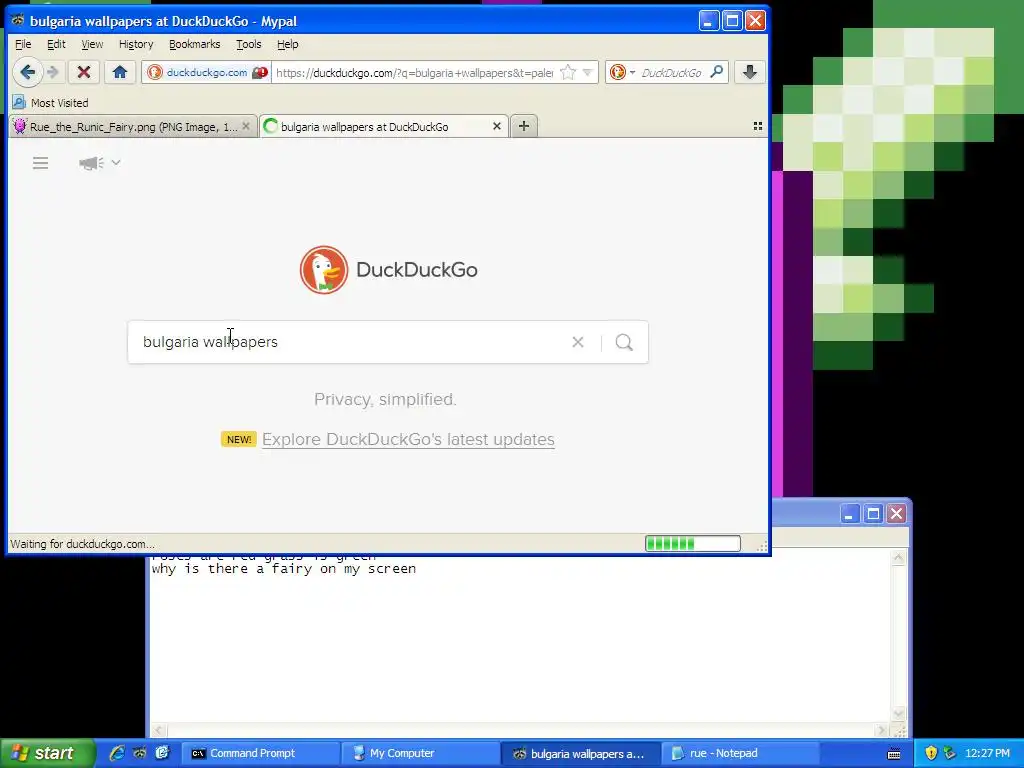Screen dimensions: 1024x768
Task: Click the page loading progress bar
Action: (x=693, y=543)
